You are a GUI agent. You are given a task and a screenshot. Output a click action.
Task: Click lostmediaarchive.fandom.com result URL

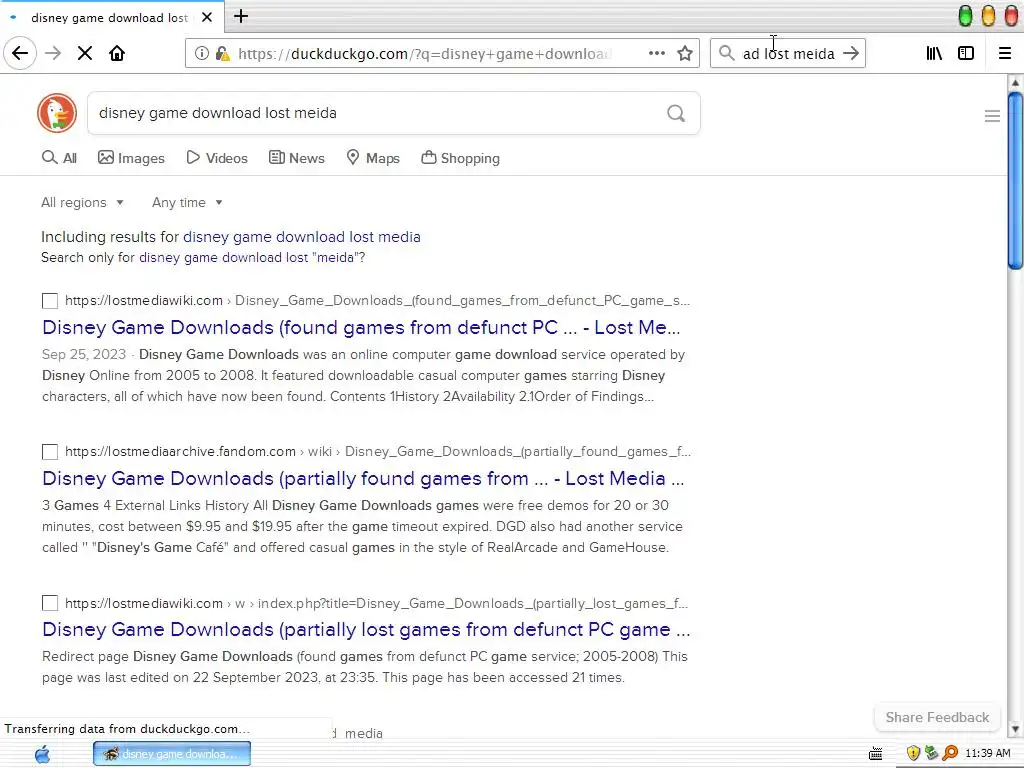point(378,451)
